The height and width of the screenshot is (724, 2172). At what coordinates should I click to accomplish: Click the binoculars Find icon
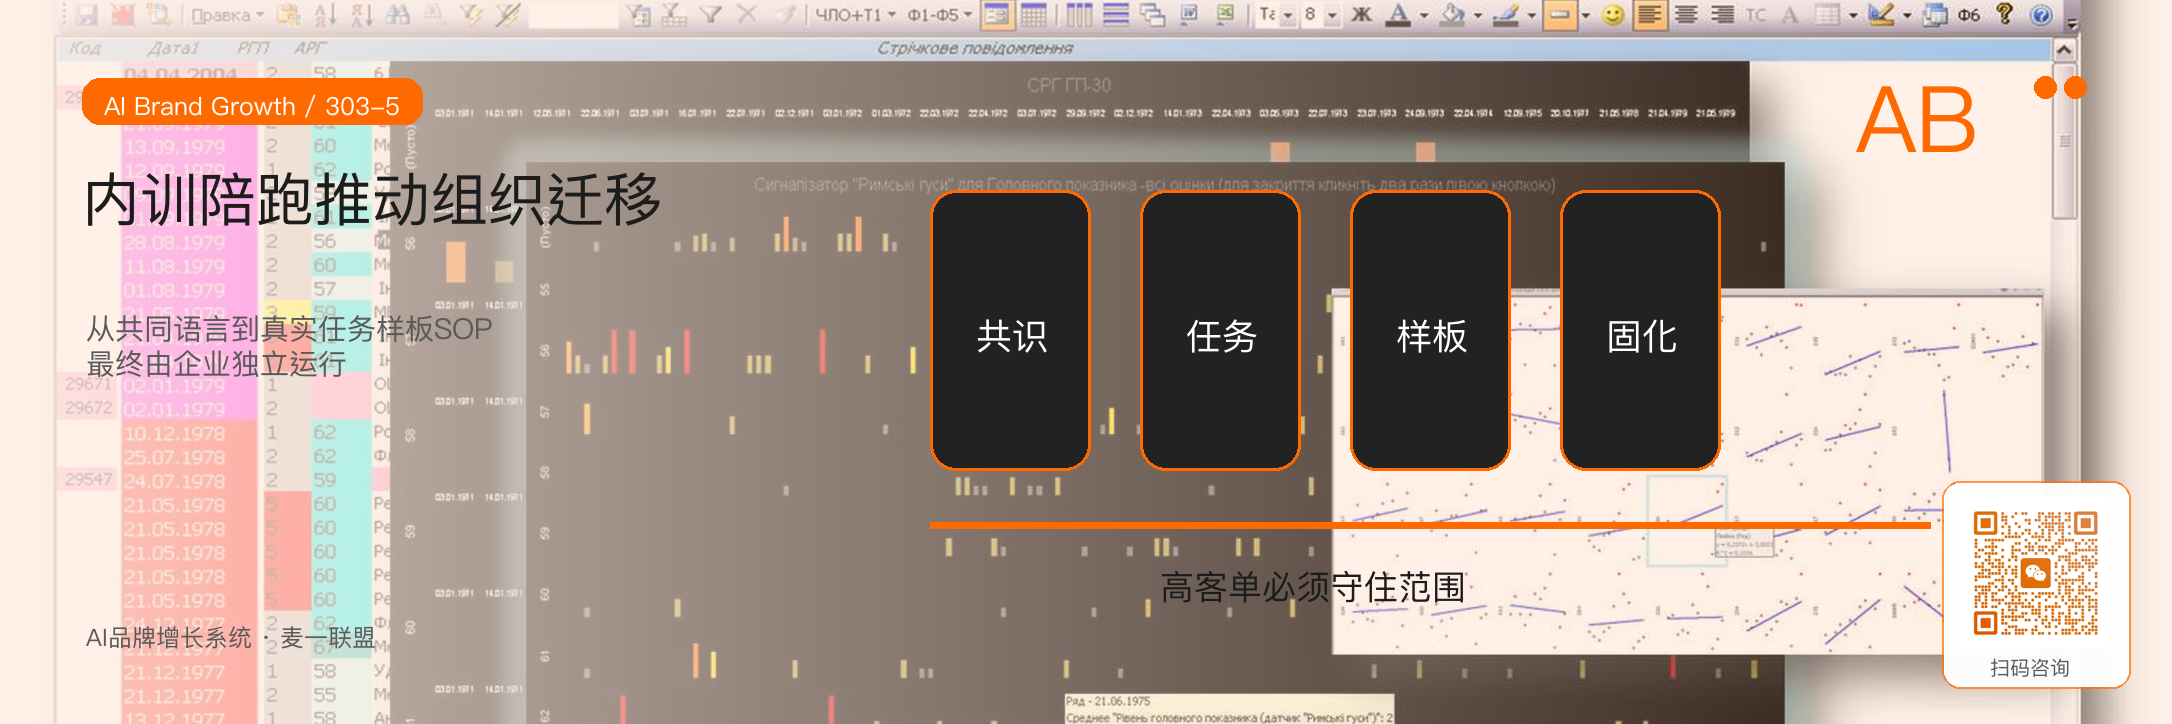398,14
